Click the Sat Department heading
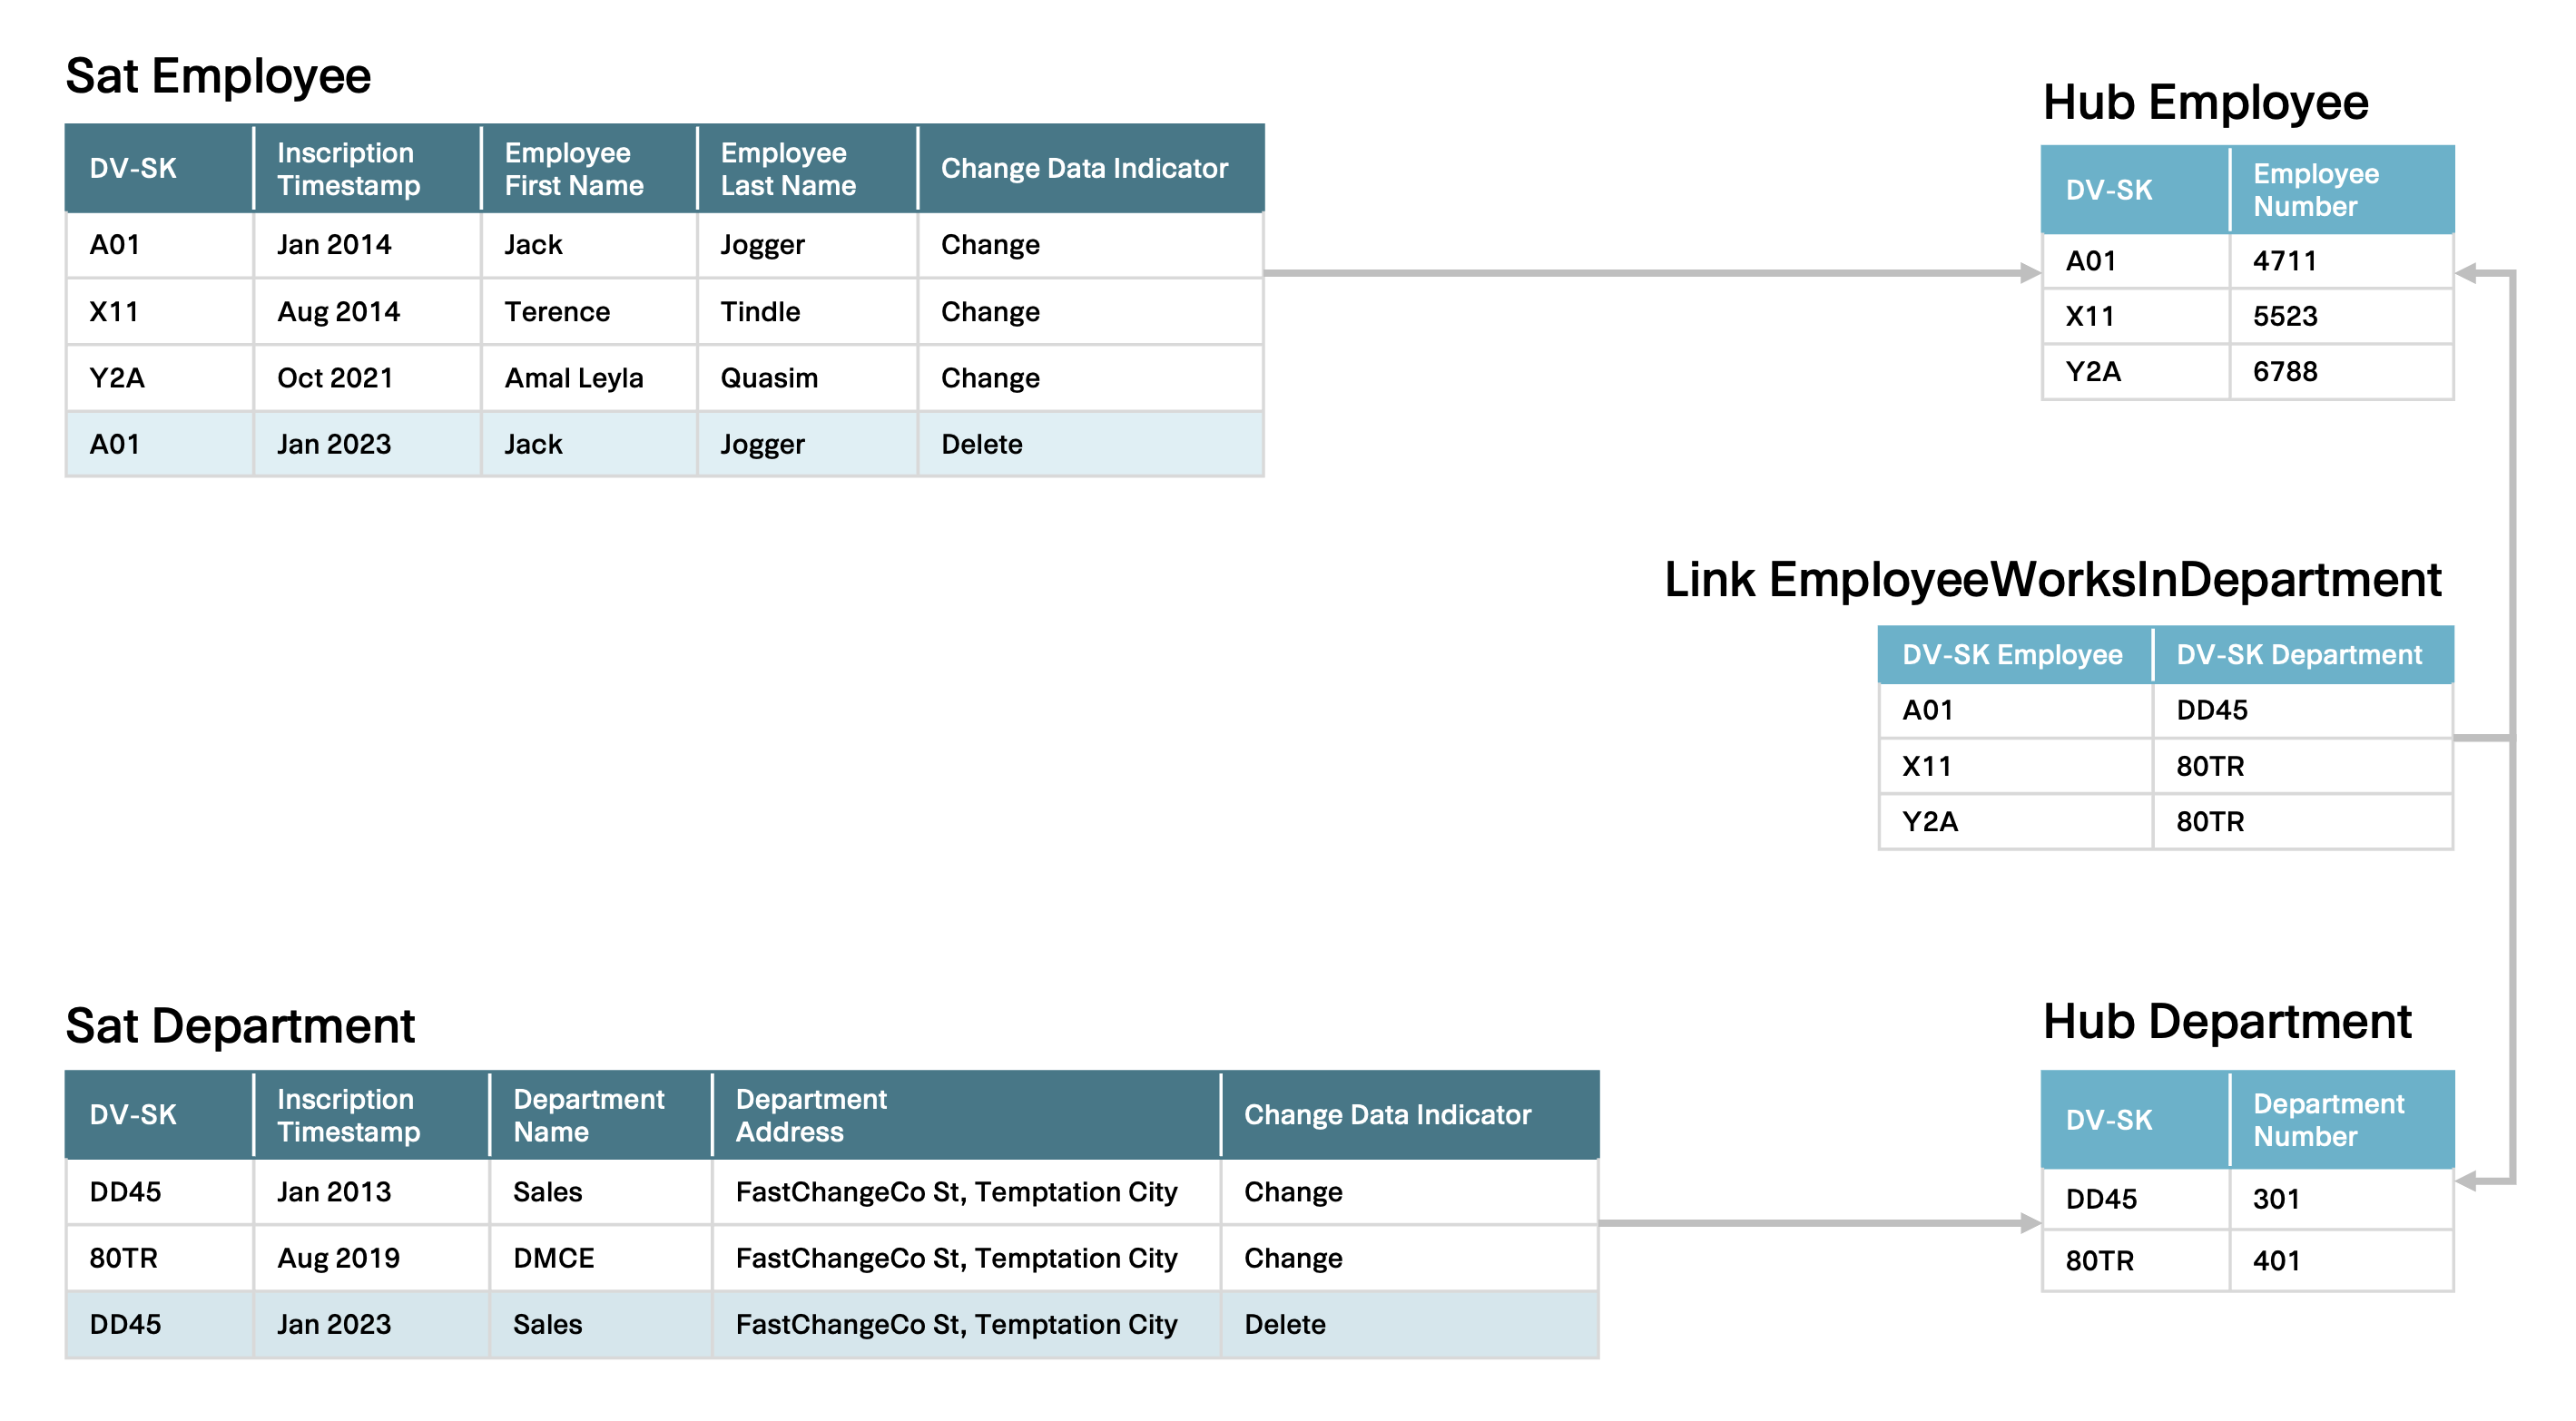Screen dimensions: 2576x1421 [239, 1025]
